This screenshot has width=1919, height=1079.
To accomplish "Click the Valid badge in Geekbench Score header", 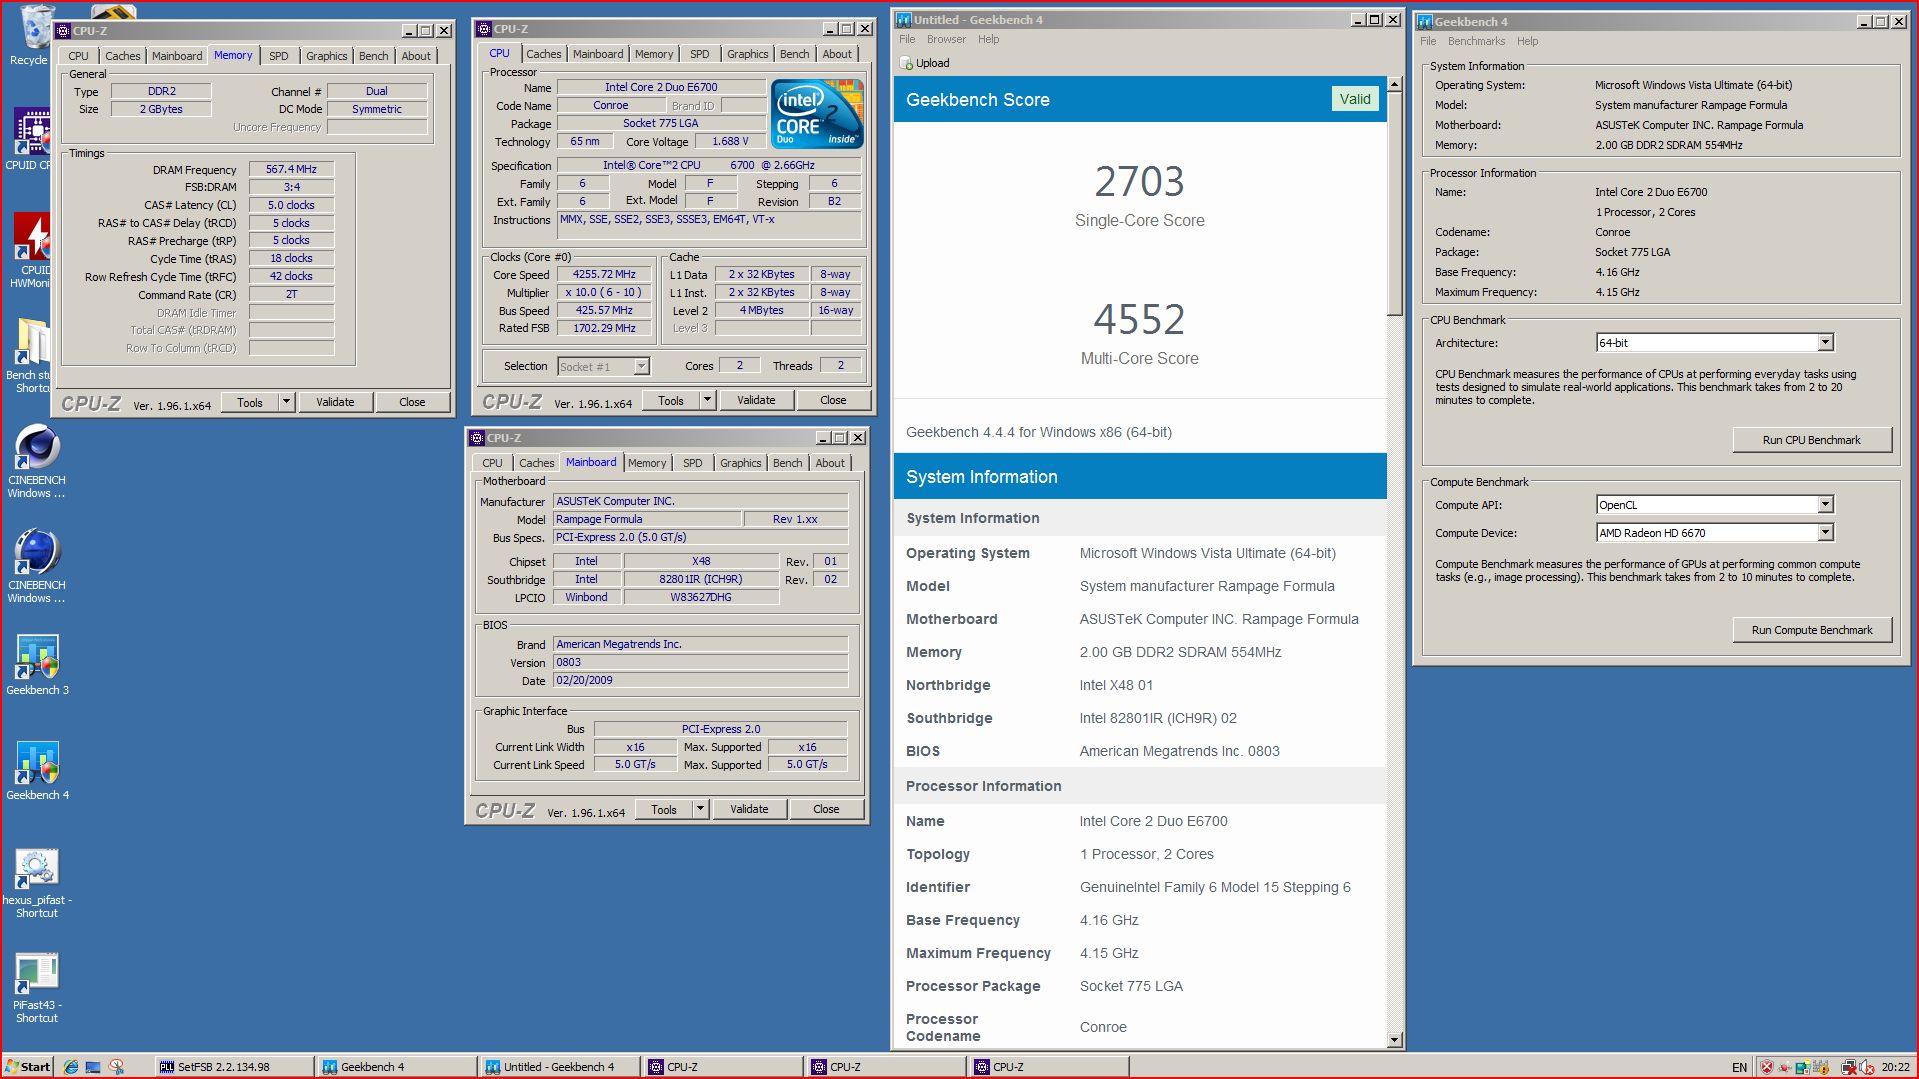I will [1355, 99].
